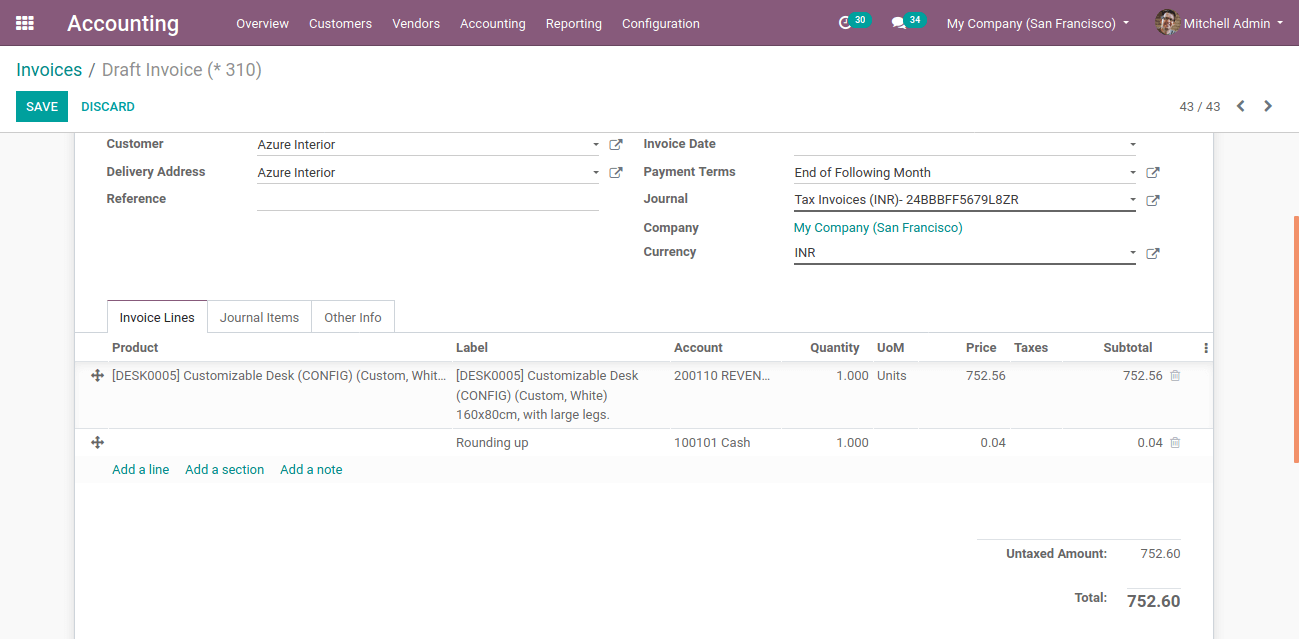The image size is (1299, 639).
Task: Click the Reference input field
Action: click(x=427, y=199)
